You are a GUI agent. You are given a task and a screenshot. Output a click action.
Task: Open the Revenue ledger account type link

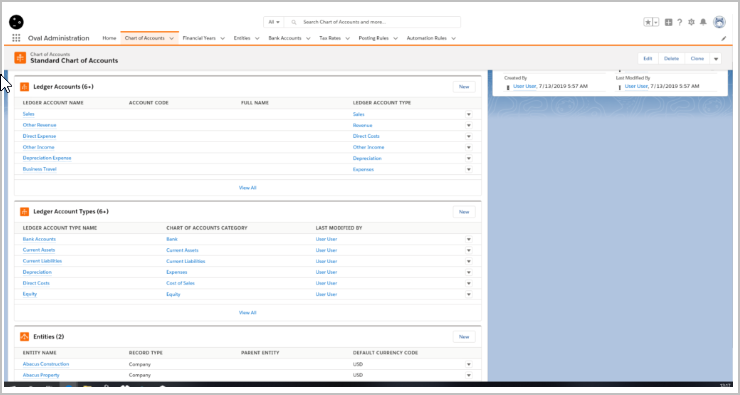point(362,126)
